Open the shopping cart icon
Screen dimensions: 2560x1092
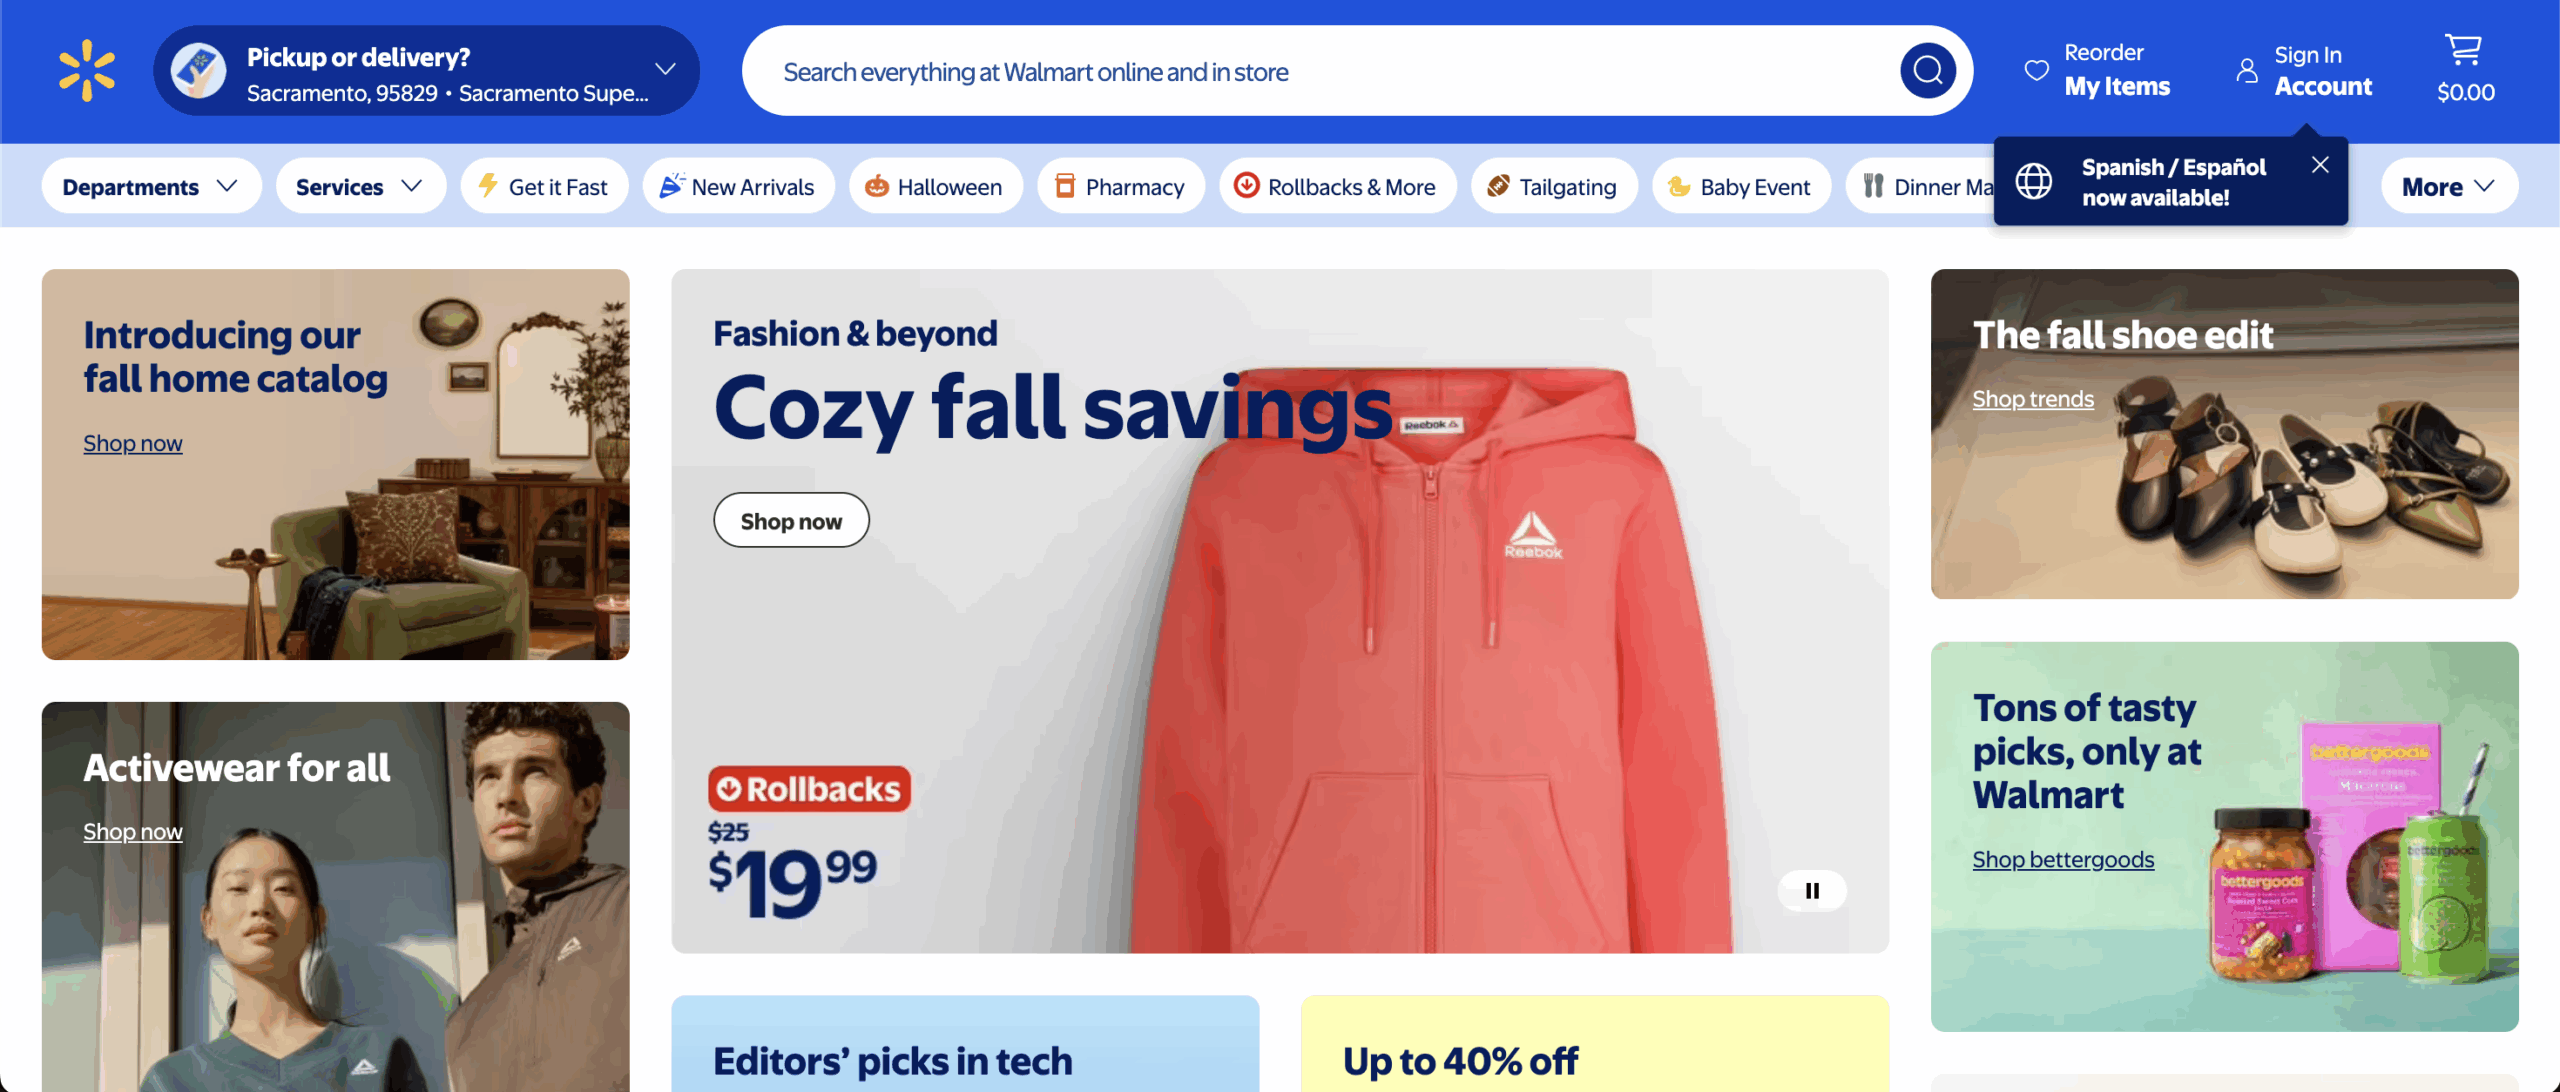point(2463,50)
